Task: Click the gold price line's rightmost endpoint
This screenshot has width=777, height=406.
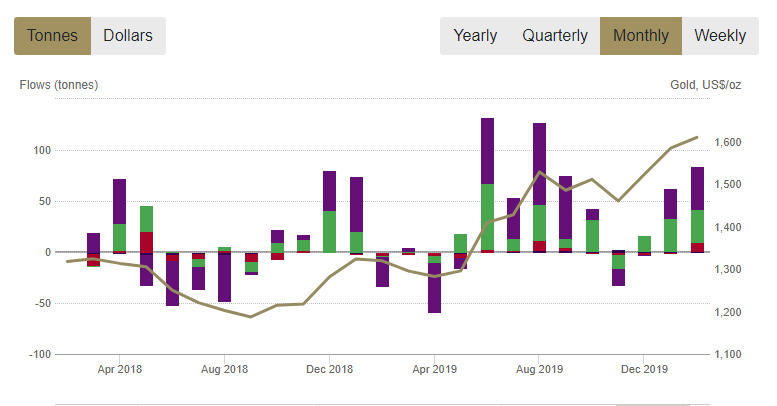Action: (697, 137)
